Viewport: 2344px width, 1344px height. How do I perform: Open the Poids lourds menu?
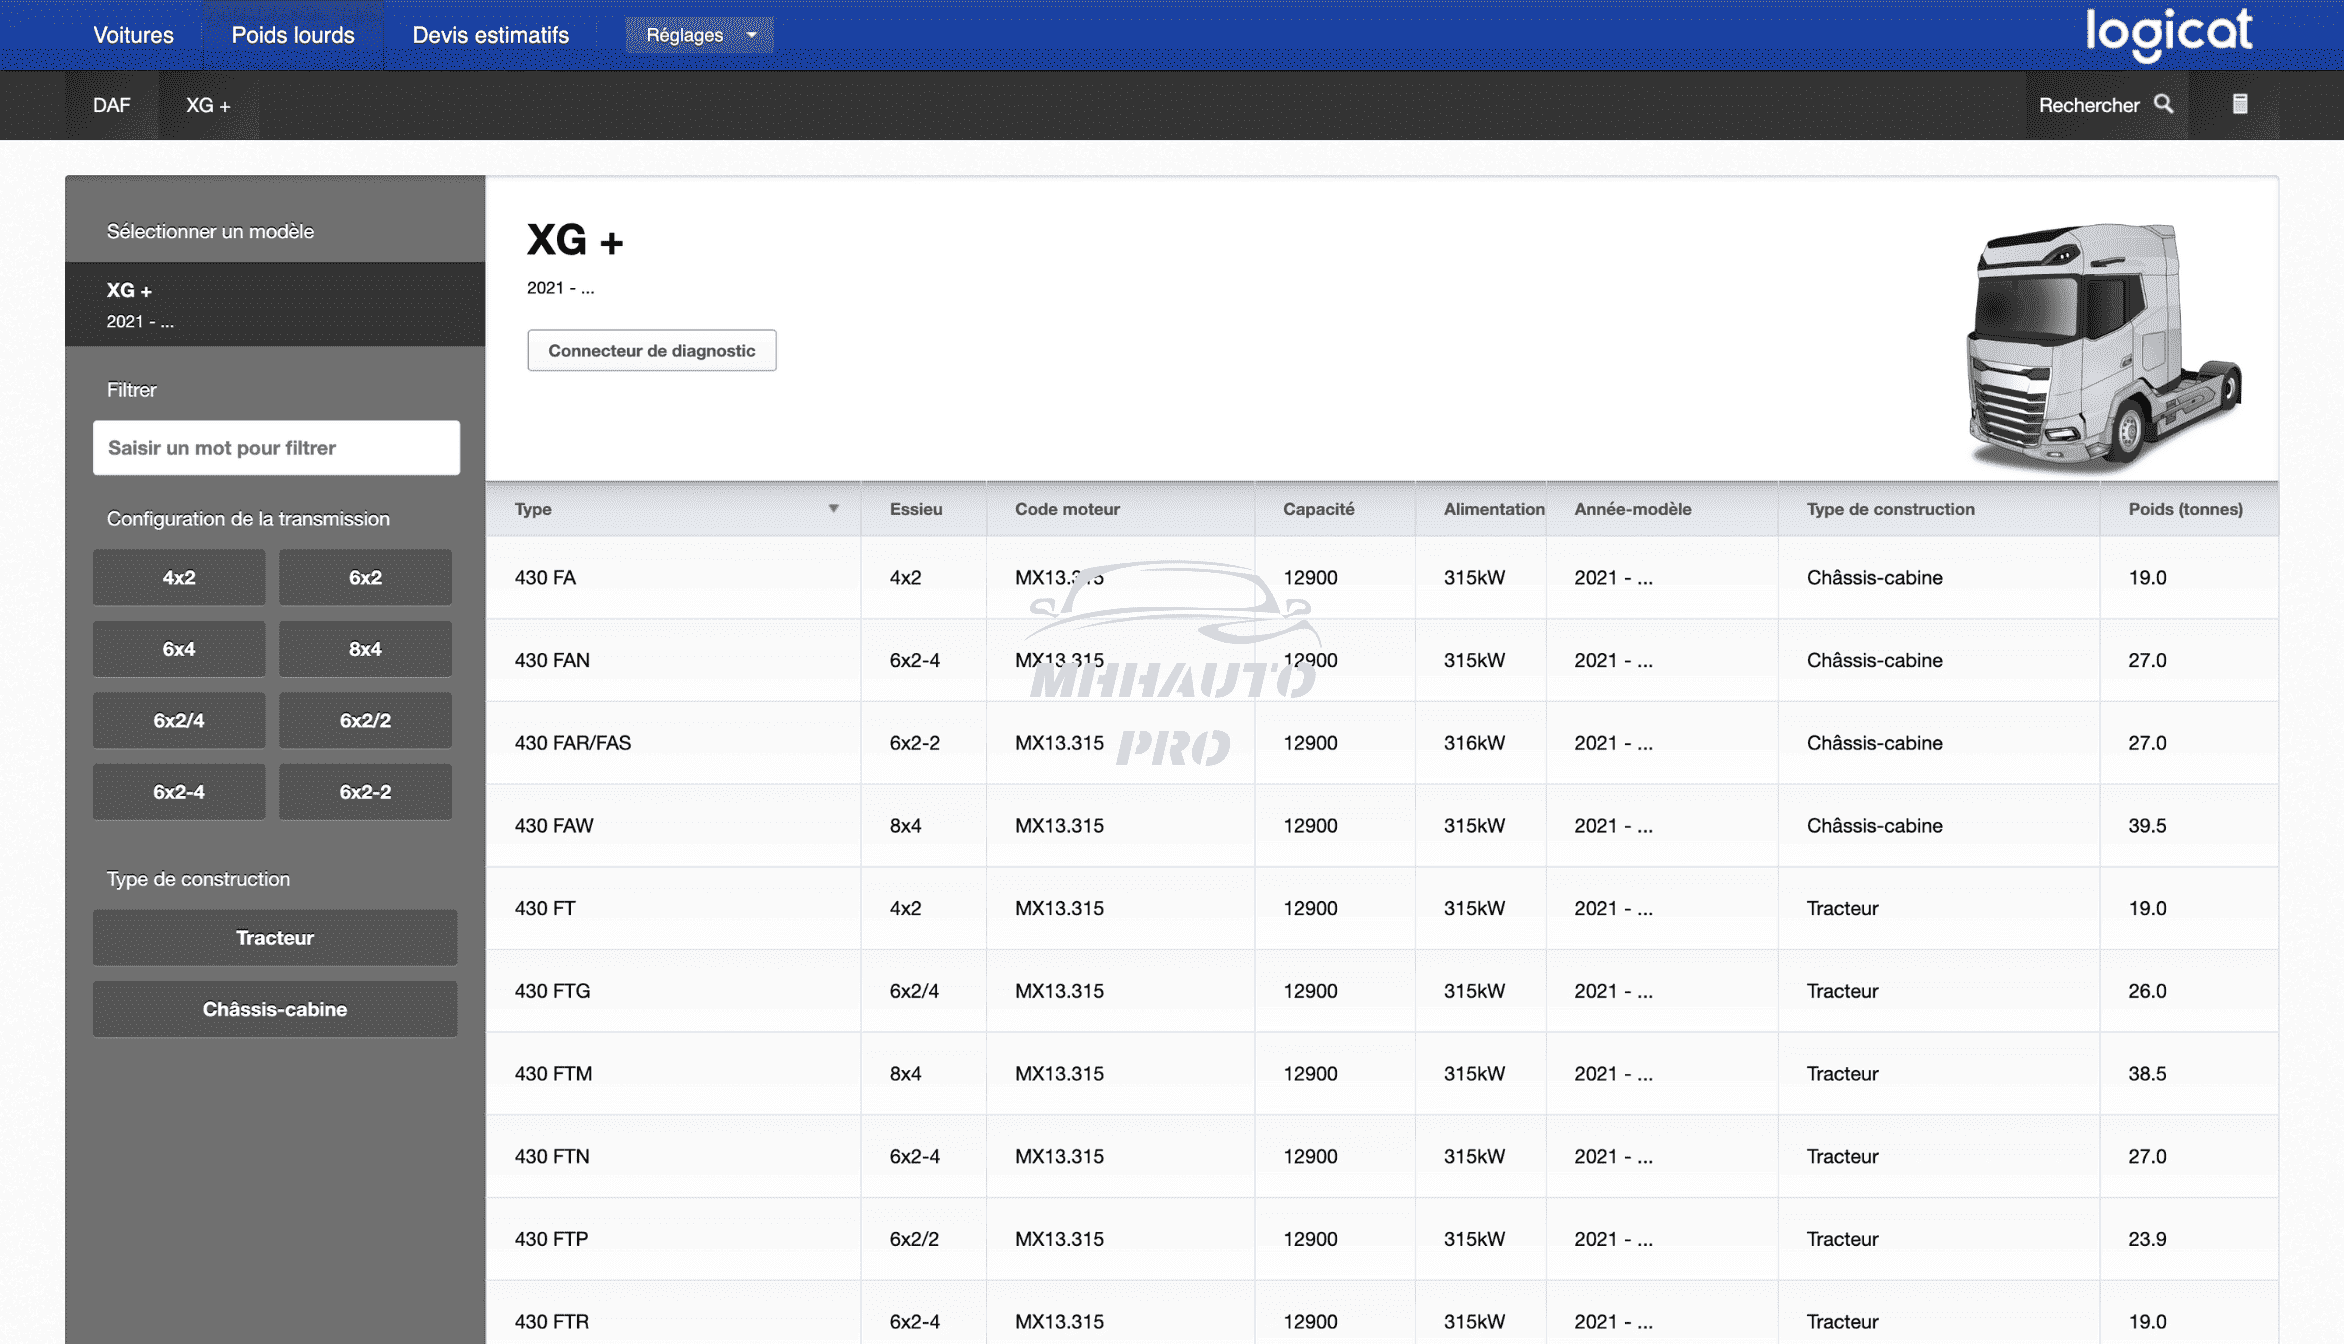(293, 35)
